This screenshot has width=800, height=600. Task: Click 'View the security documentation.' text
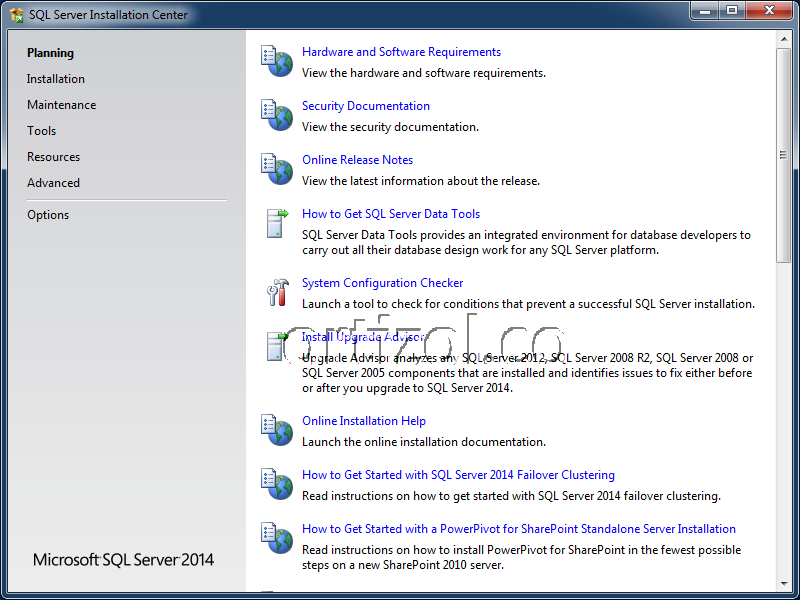390,127
